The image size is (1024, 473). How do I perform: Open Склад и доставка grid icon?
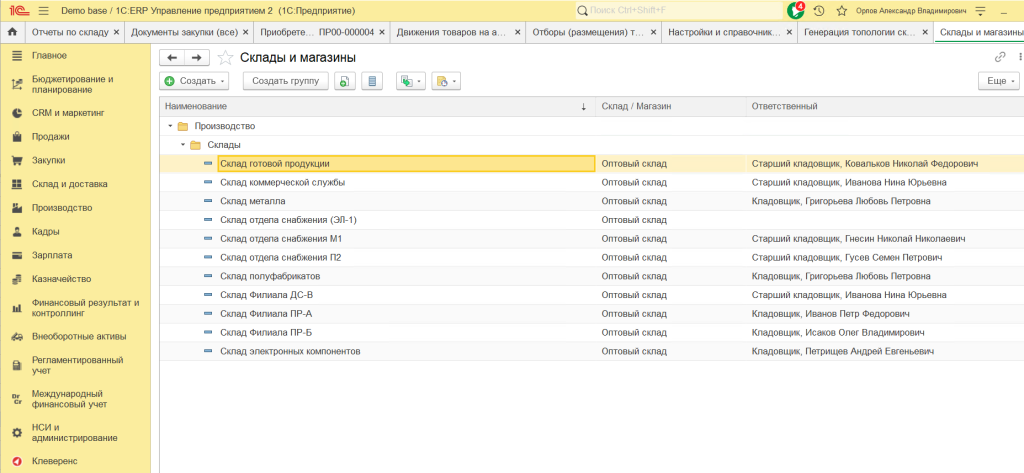18,184
